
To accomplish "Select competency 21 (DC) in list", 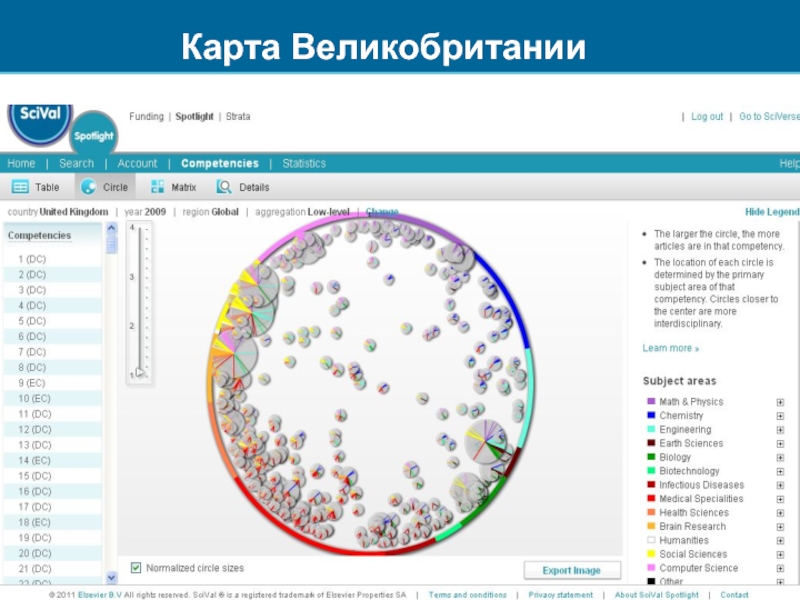I will pyautogui.click(x=53, y=568).
